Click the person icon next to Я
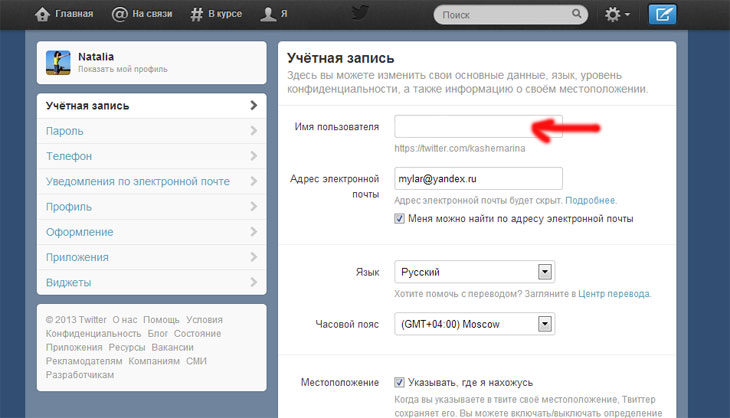 point(268,14)
